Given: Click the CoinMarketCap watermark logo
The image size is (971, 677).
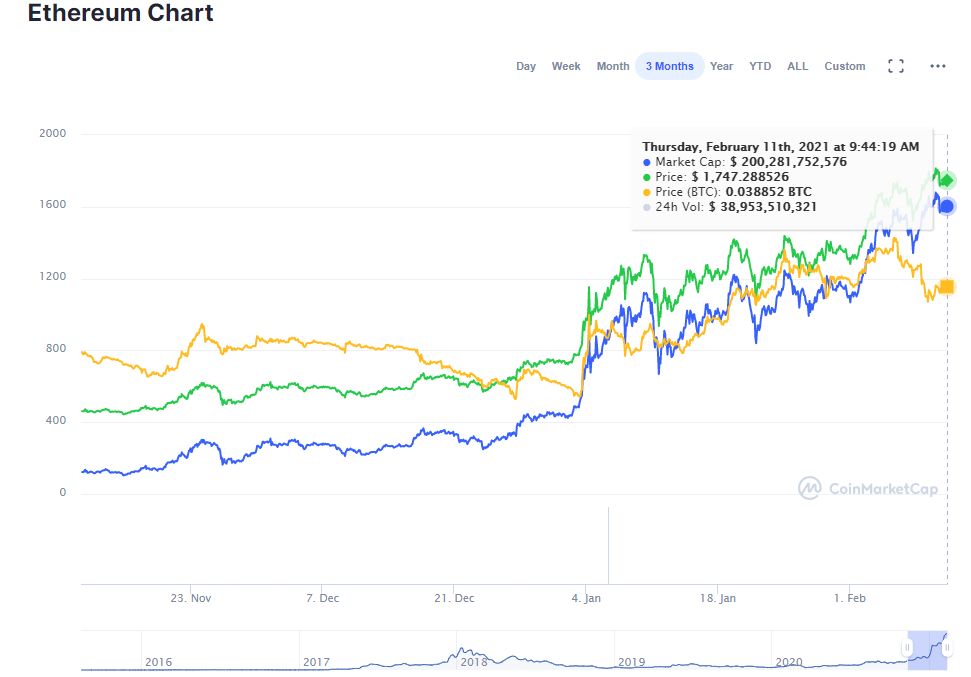Looking at the screenshot, I should tap(868, 488).
